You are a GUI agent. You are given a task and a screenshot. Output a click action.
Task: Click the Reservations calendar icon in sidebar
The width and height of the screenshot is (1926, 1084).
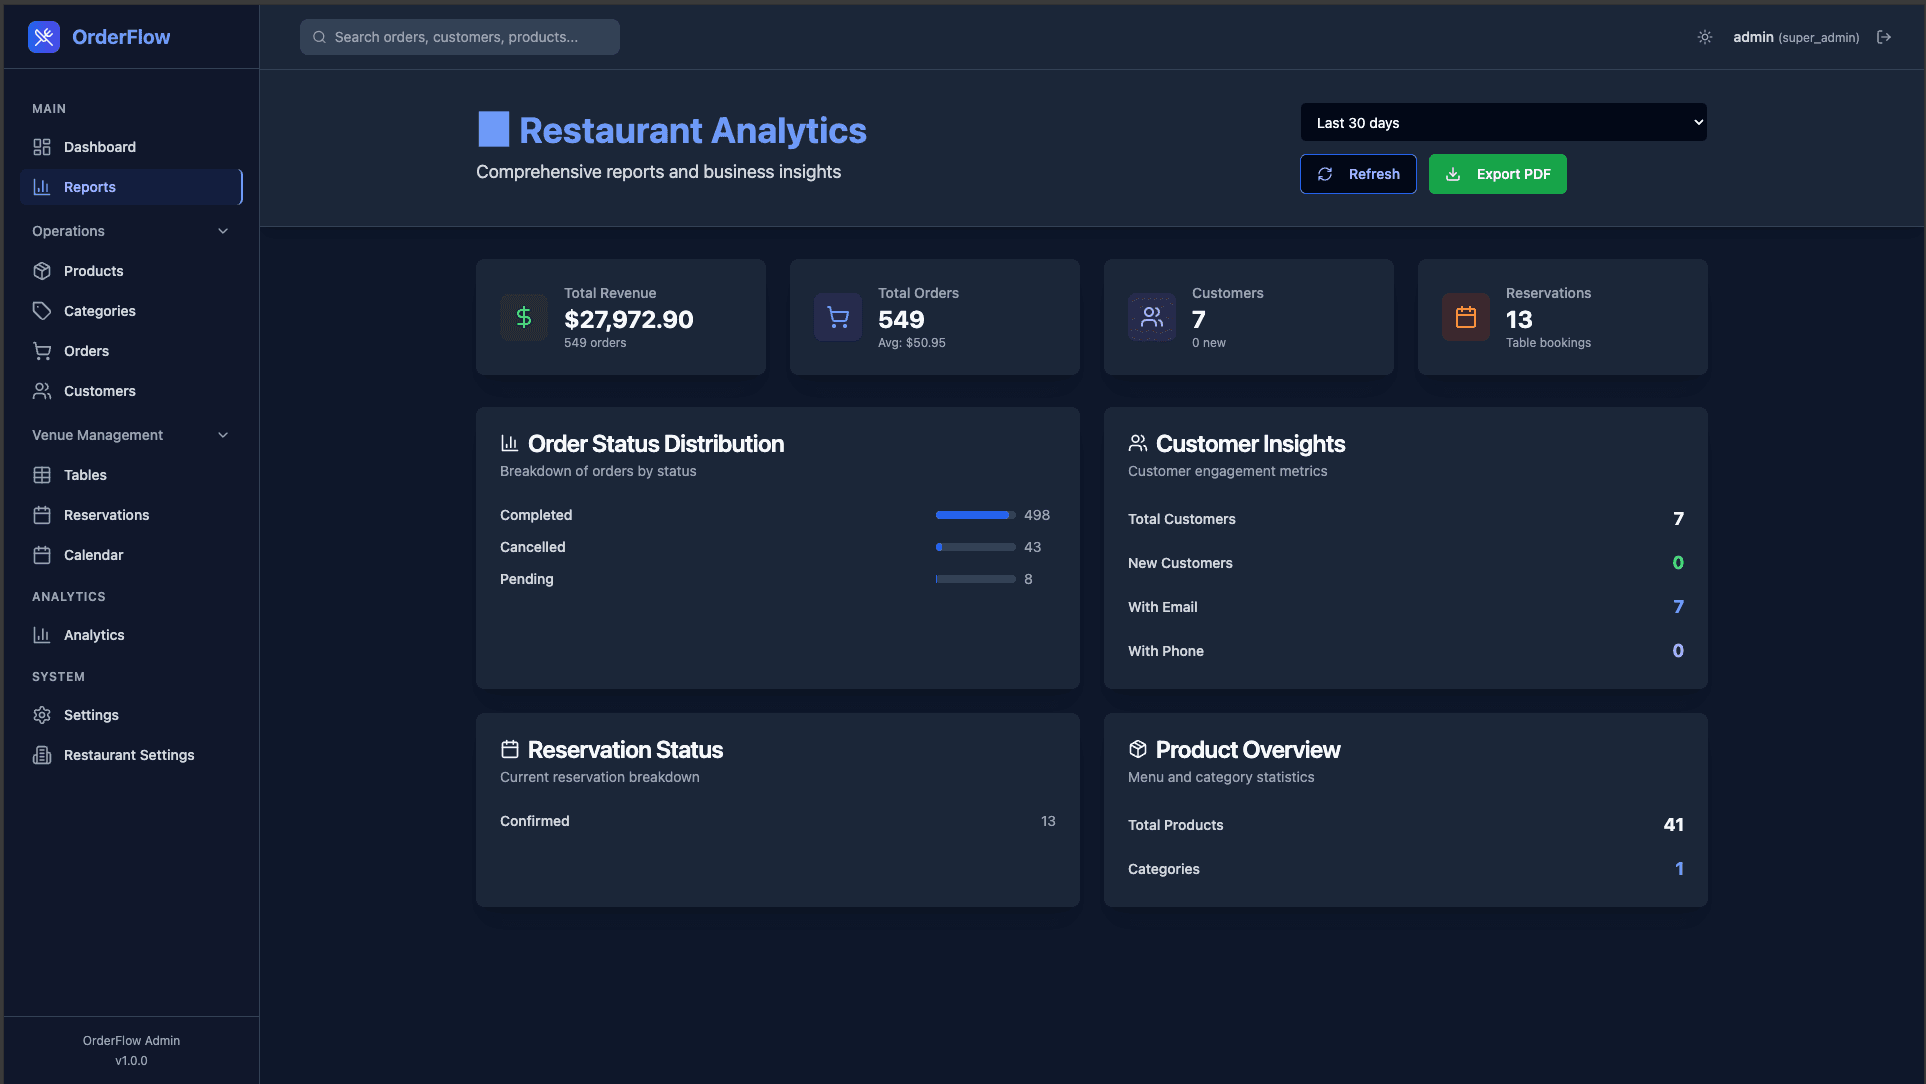41,514
